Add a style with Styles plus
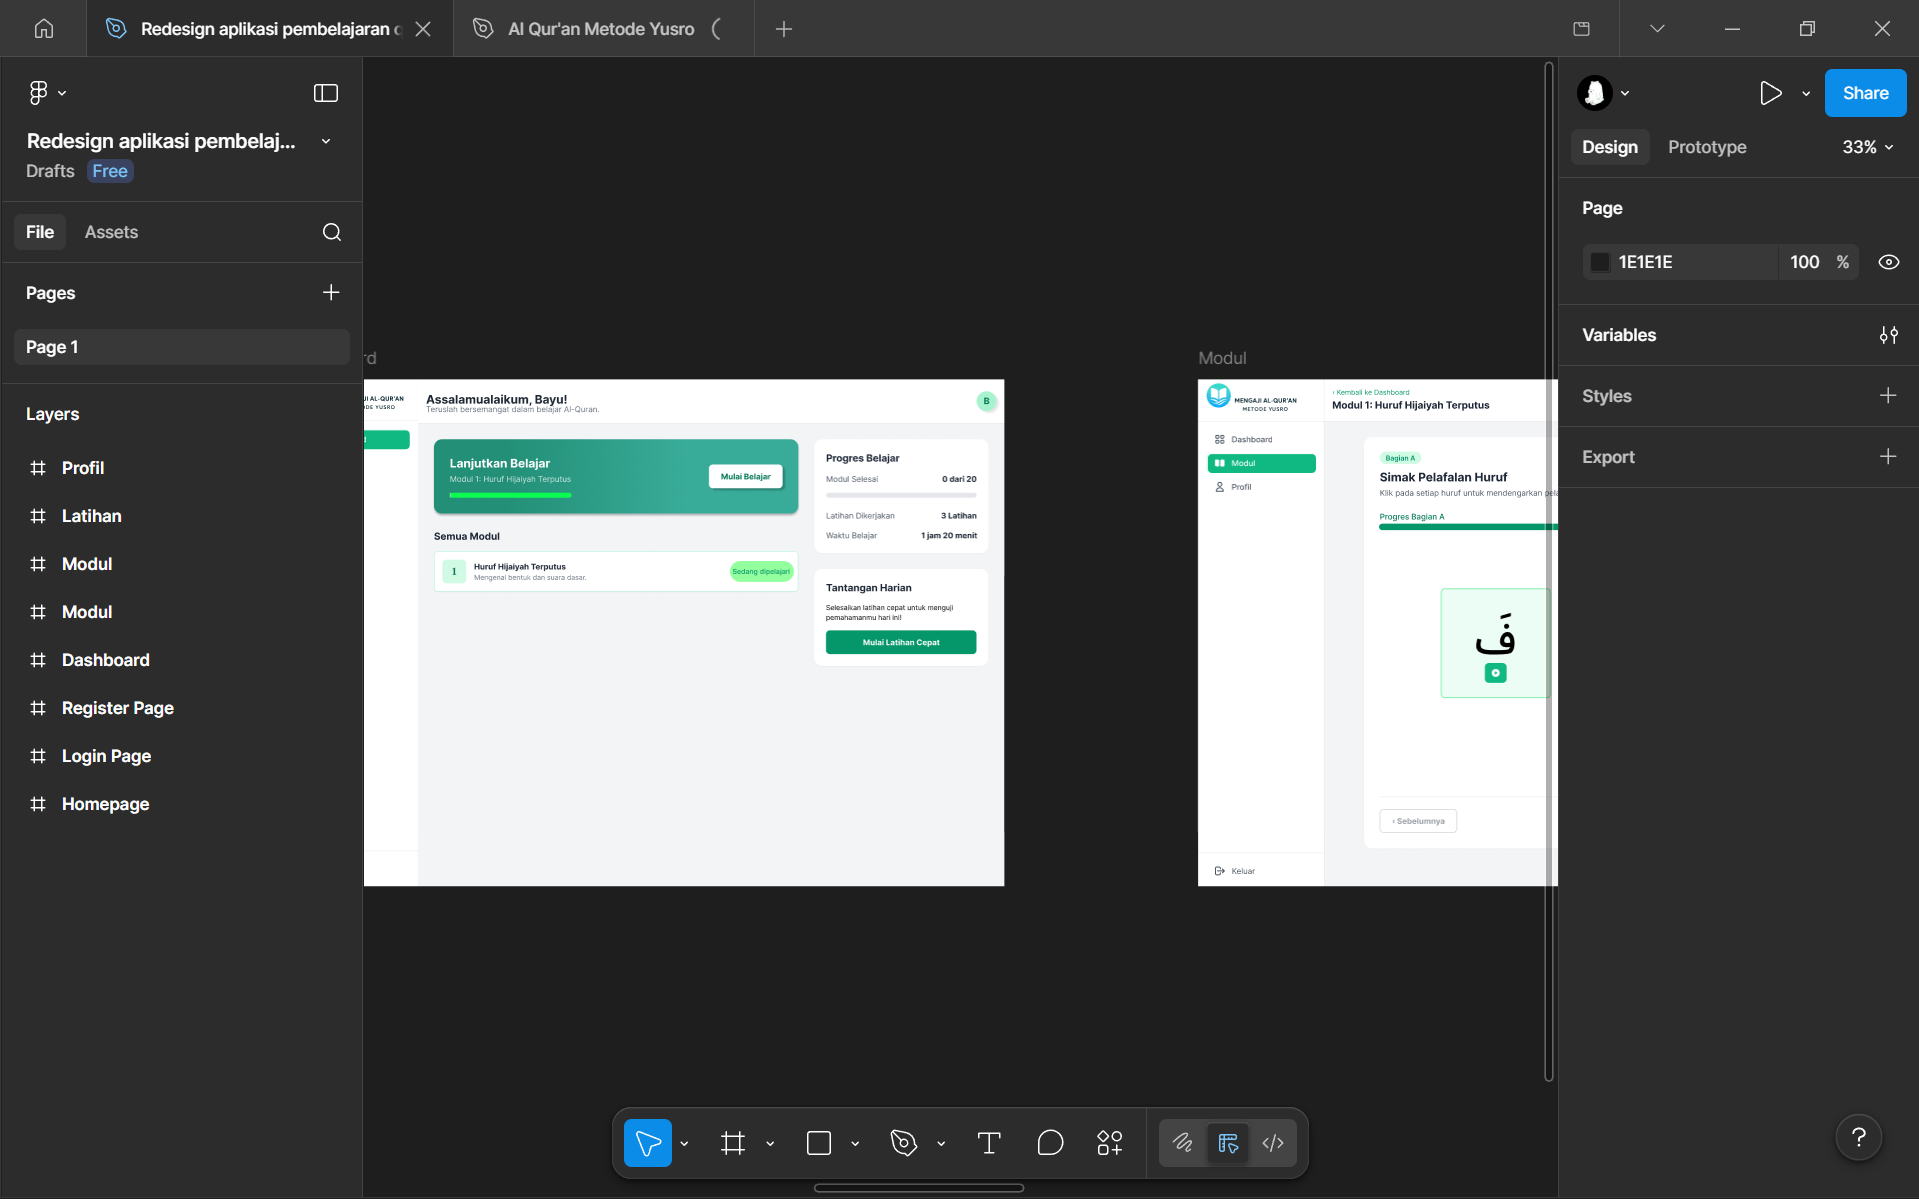 pyautogui.click(x=1888, y=395)
